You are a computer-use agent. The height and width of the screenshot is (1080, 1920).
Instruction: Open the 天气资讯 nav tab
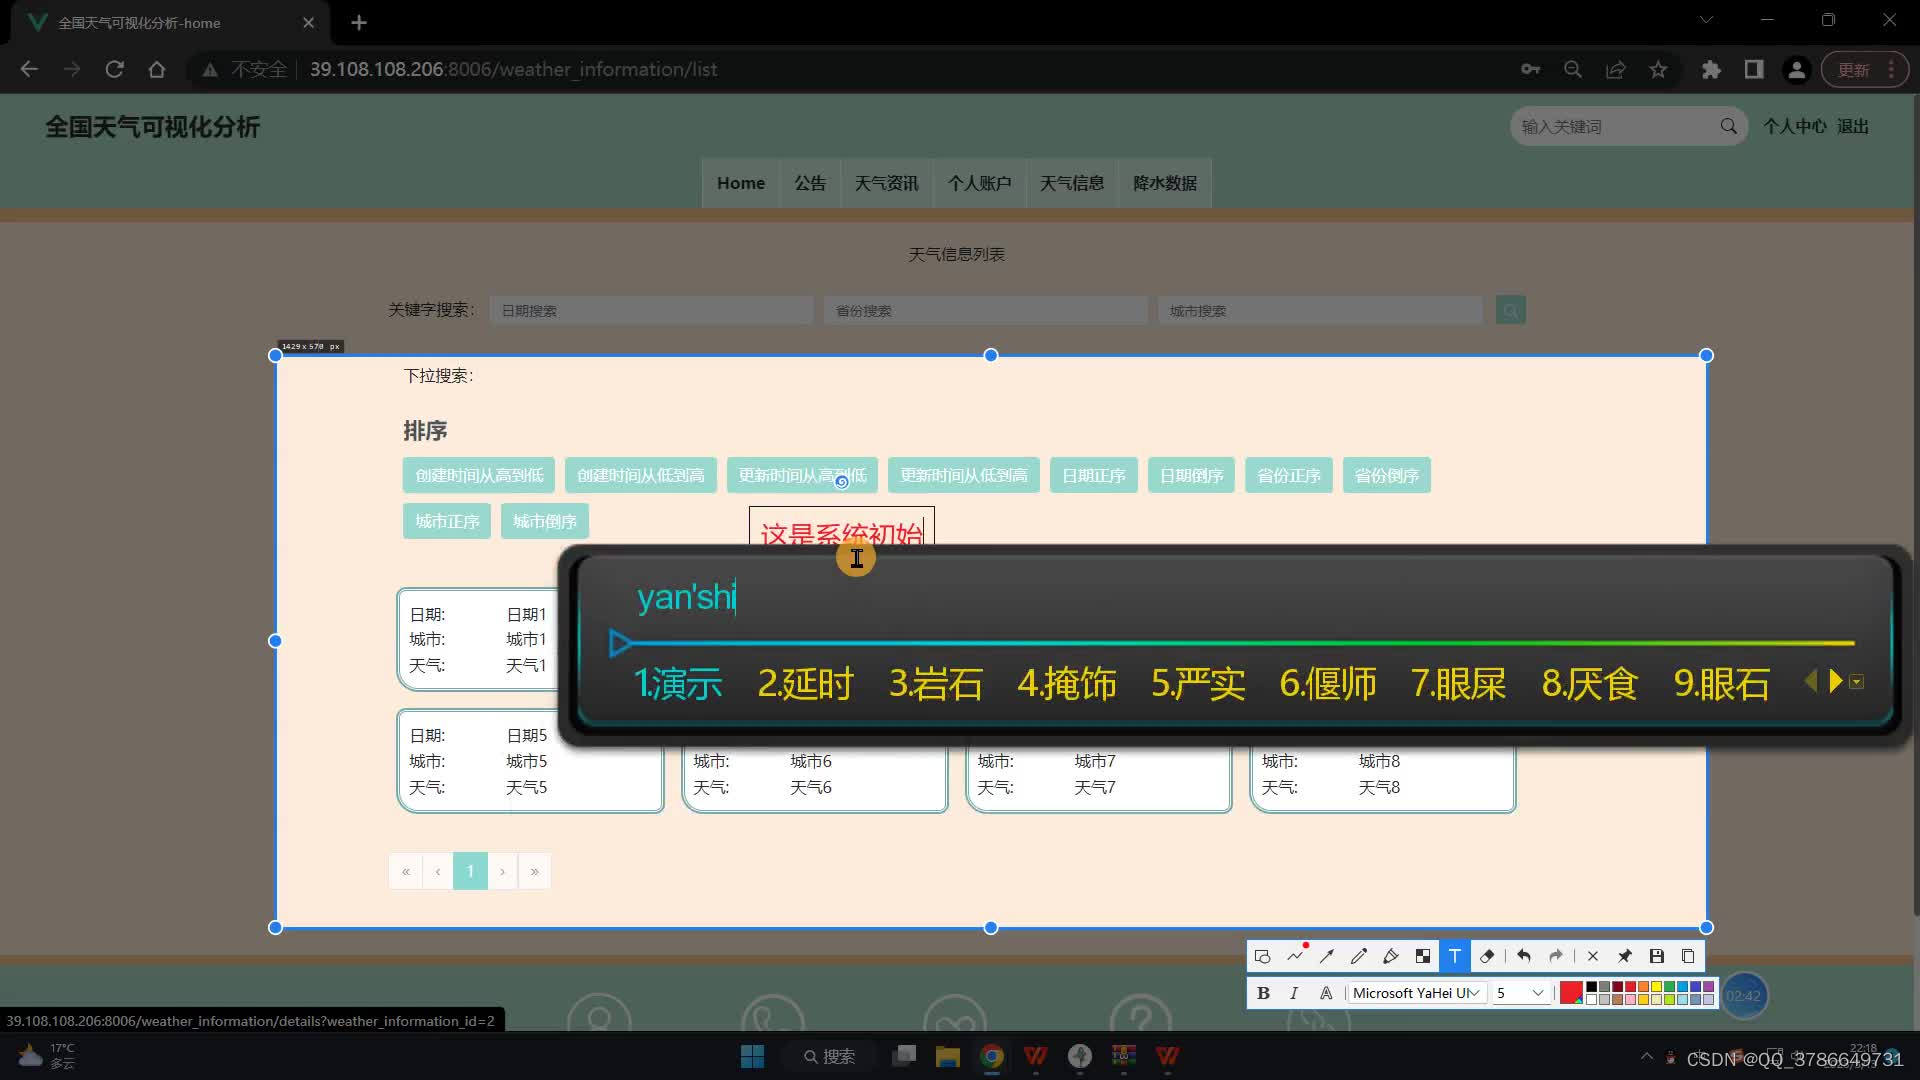pos(886,183)
